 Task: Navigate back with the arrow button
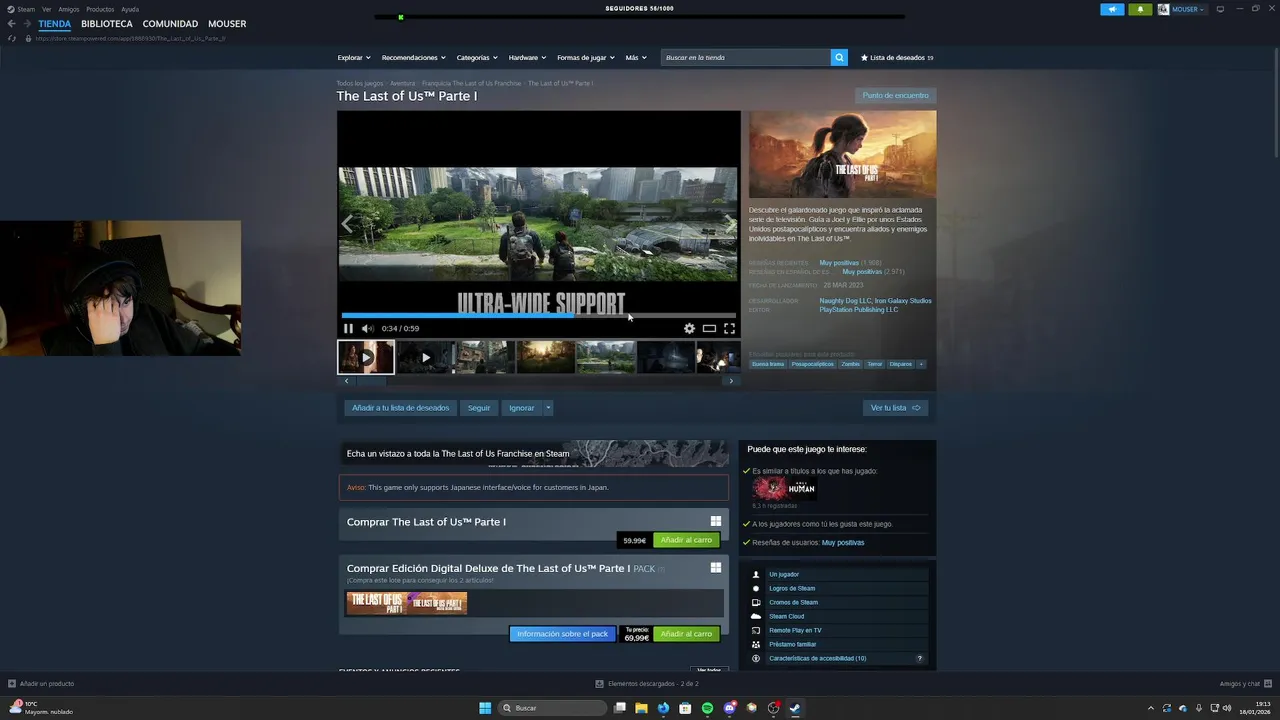[12, 24]
